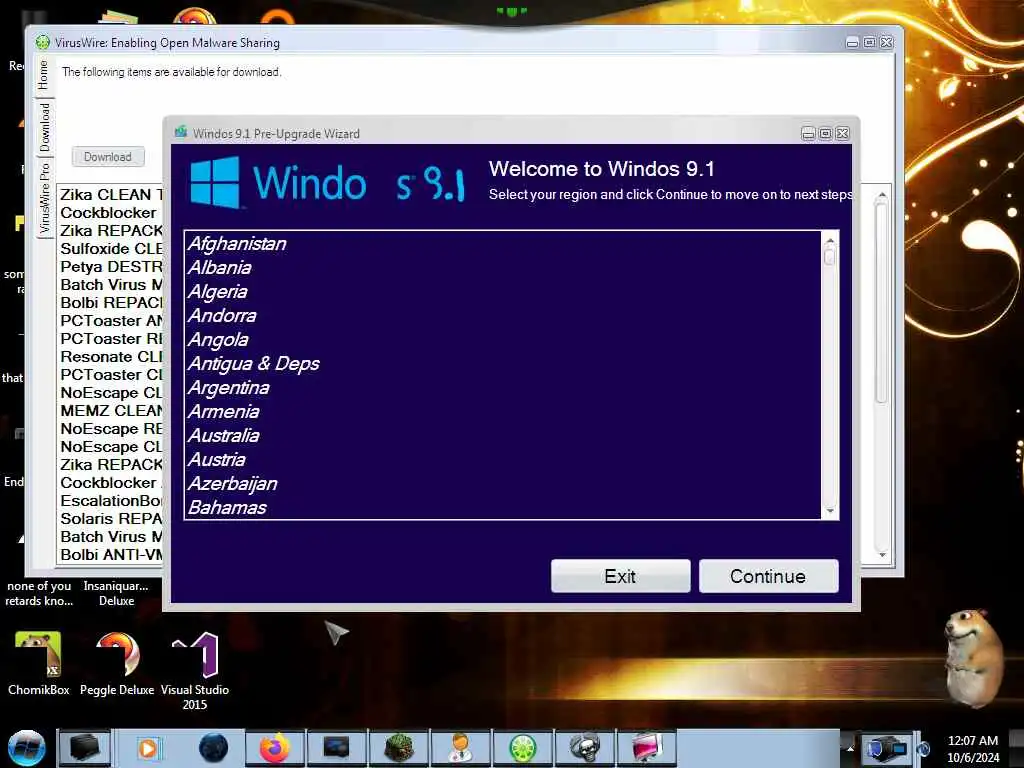The width and height of the screenshot is (1024, 768).
Task: Click the ChomikBox desktop icon
Action: pos(38,664)
